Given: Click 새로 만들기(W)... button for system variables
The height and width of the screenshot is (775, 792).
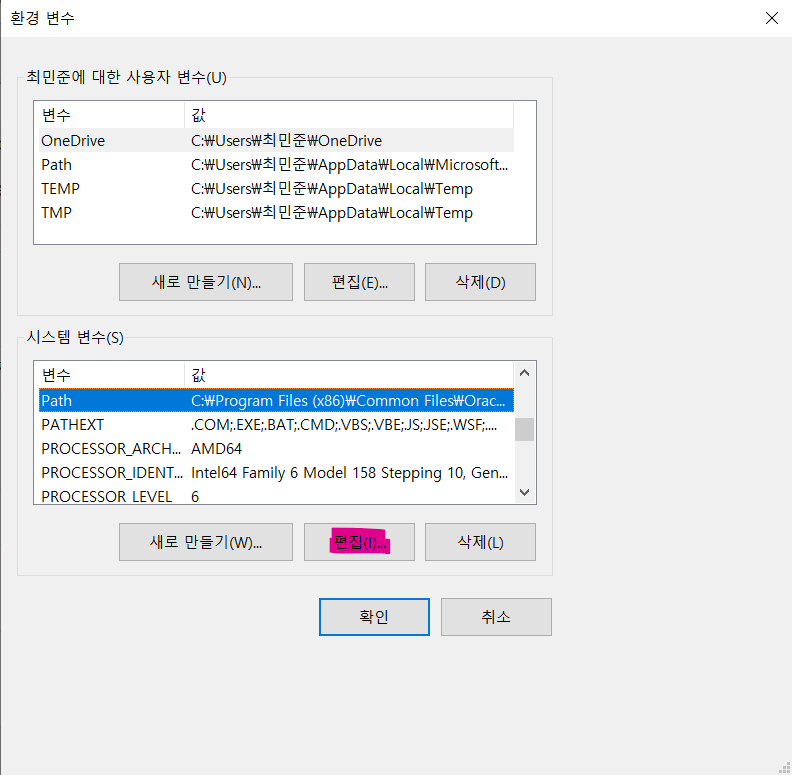Looking at the screenshot, I should pos(206,542).
